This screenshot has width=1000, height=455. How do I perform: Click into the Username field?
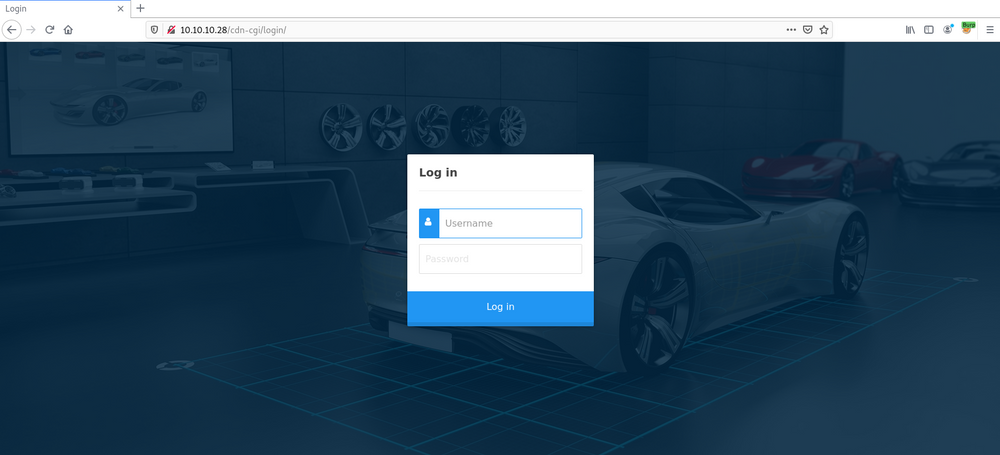[509, 223]
